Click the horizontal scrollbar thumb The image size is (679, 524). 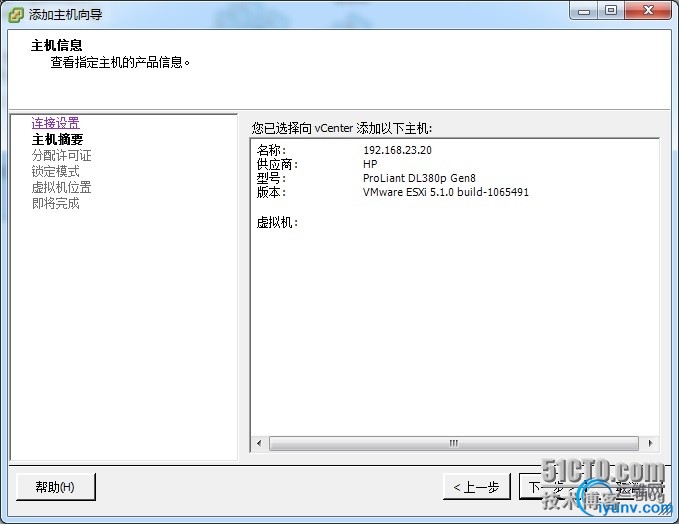pos(453,443)
